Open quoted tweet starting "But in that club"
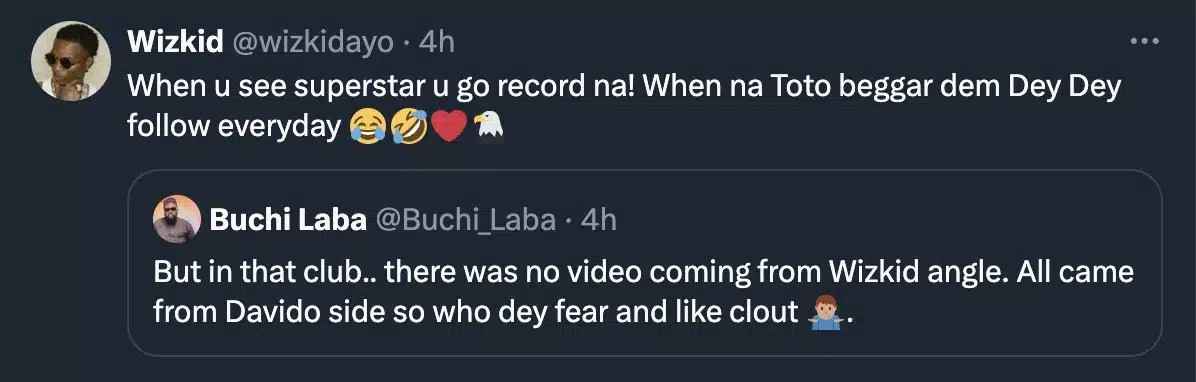1196x382 pixels. click(645, 263)
